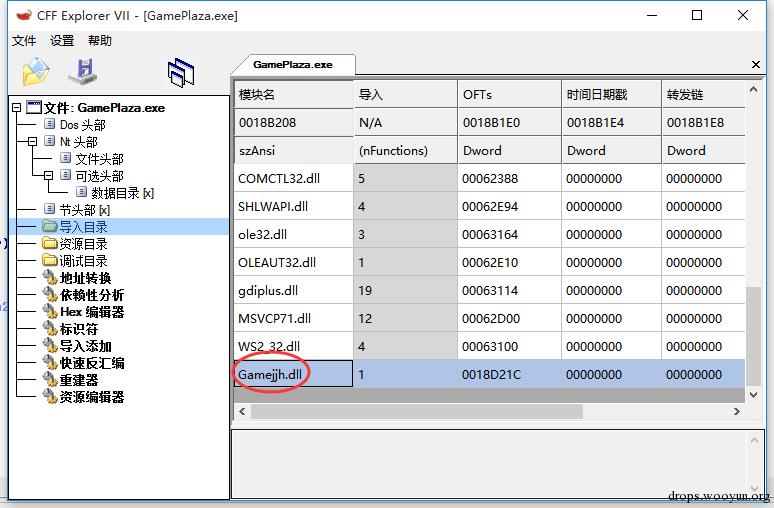Click the 快速反汇编 tool icon
This screenshot has height=508, width=774.
(50, 363)
